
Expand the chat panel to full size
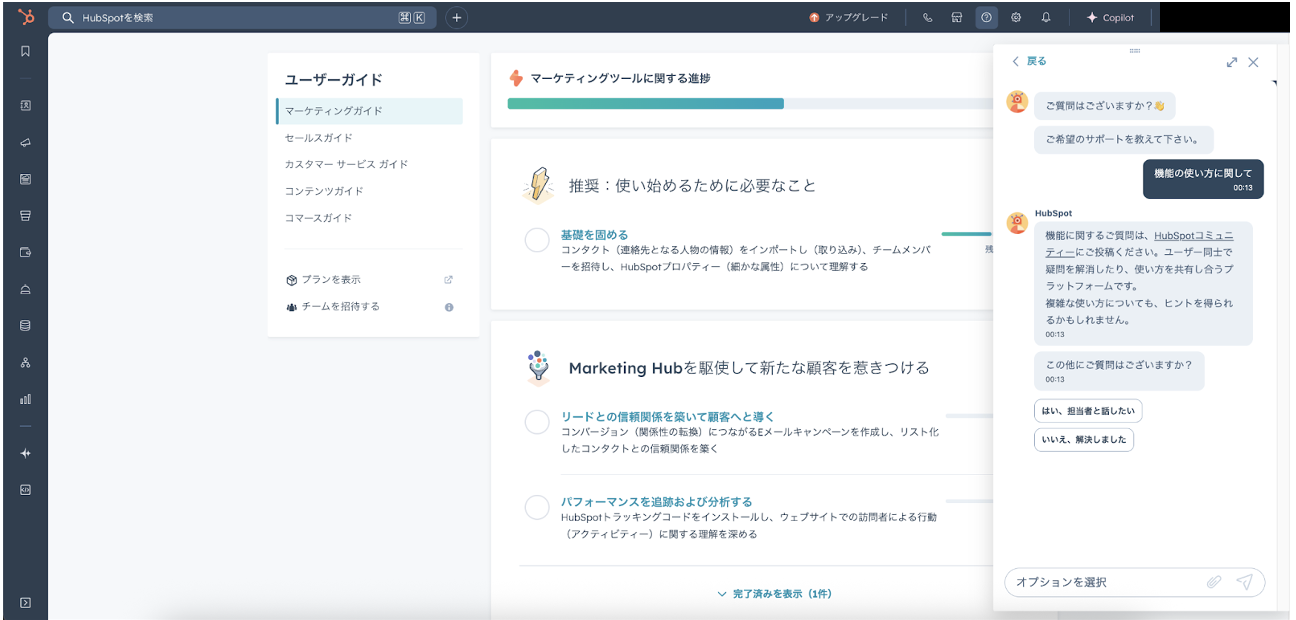coord(1232,62)
